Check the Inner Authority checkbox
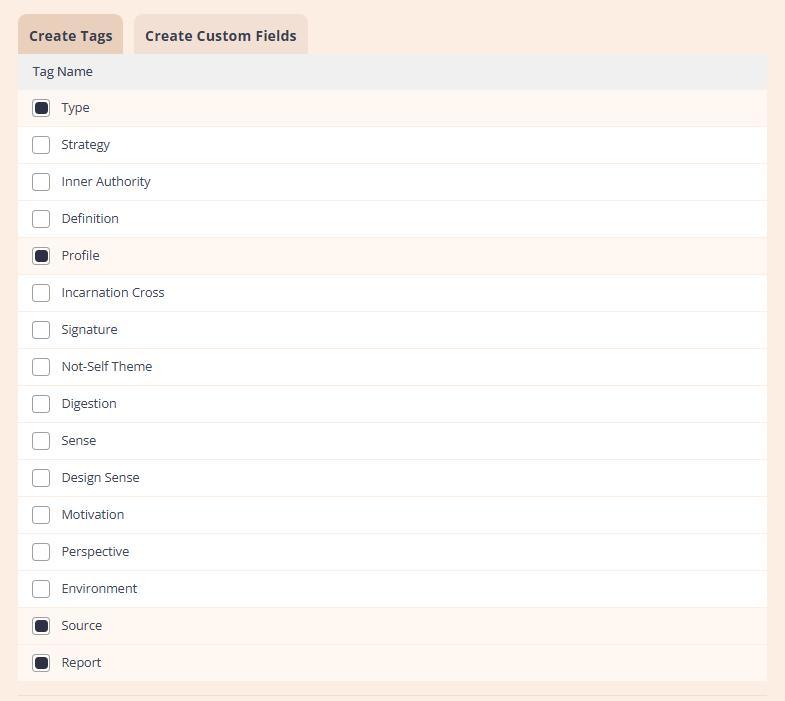This screenshot has width=785, height=701. pos(41,182)
